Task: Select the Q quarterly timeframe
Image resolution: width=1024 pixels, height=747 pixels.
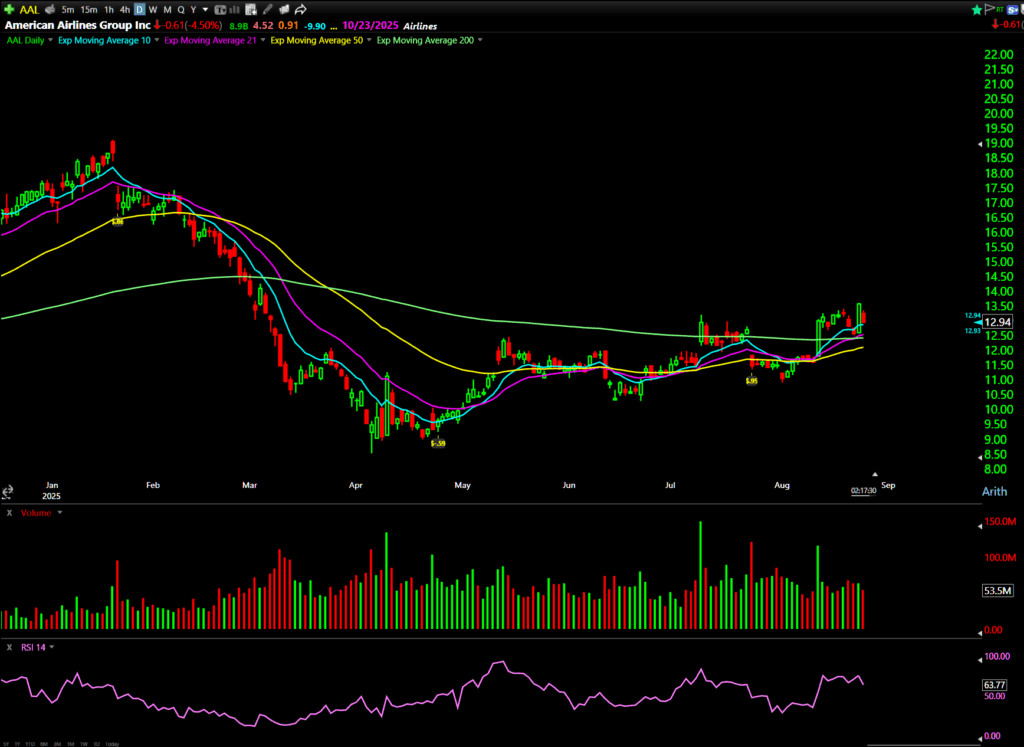Action: (x=181, y=10)
